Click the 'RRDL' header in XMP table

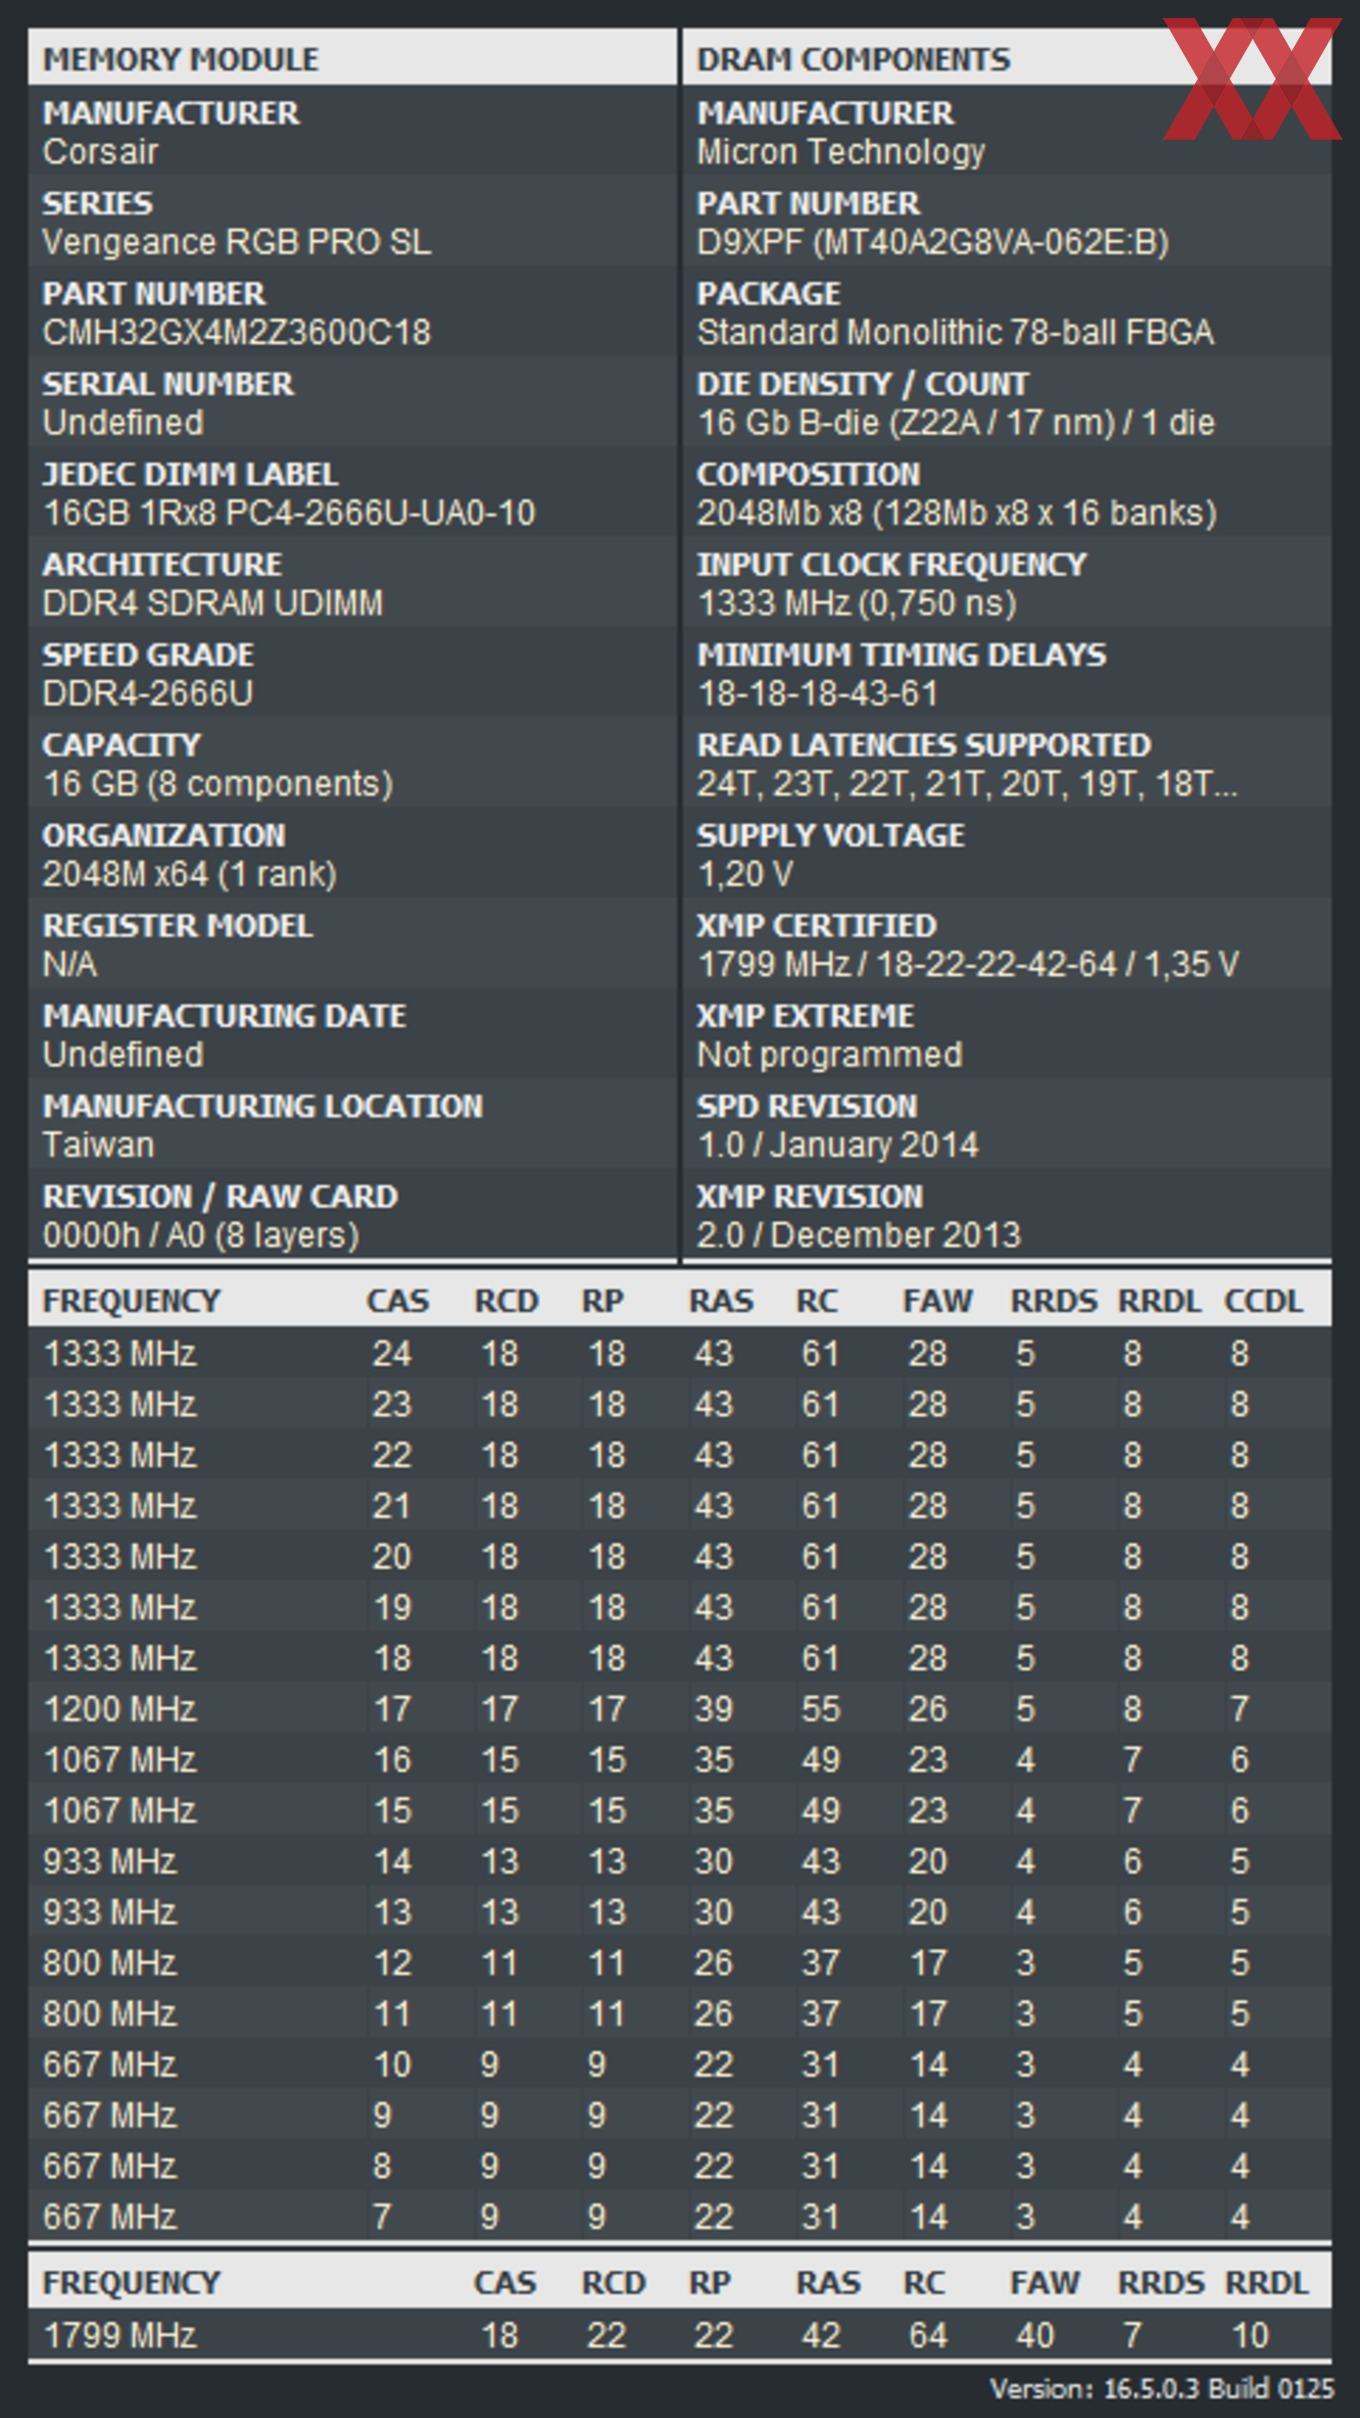1267,2282
